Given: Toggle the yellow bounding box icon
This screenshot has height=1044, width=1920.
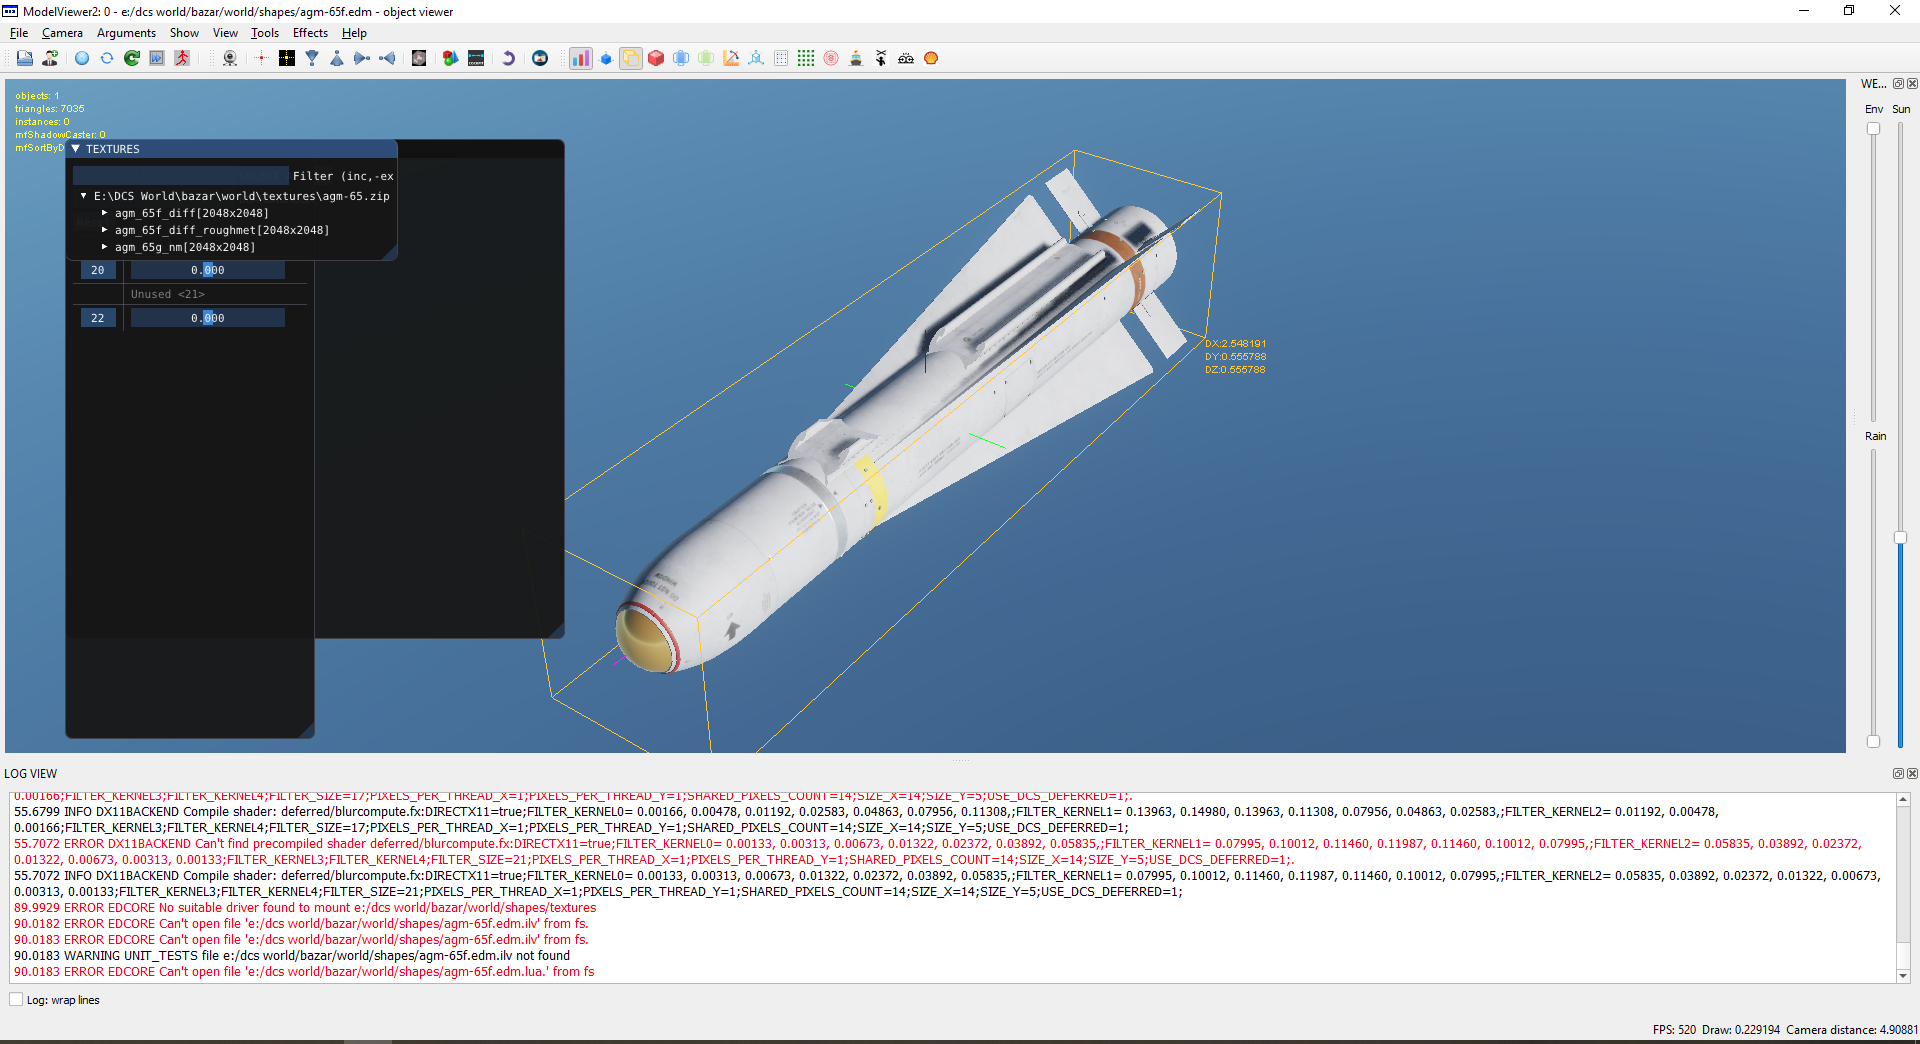Looking at the screenshot, I should coord(631,59).
